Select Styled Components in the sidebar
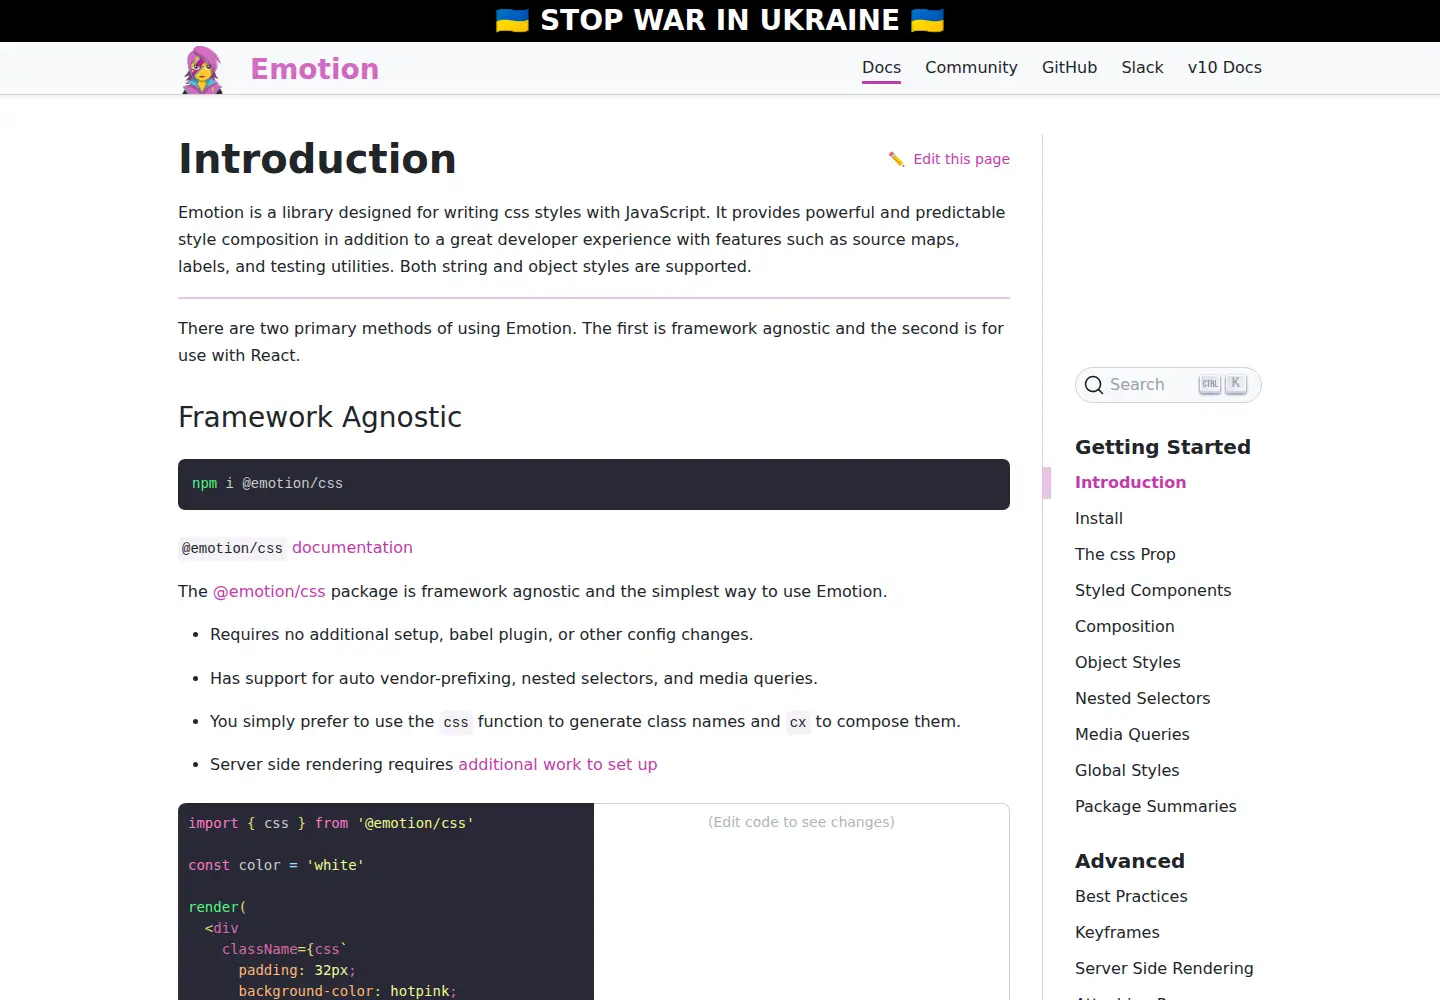Screen dimensions: 1440x1000 click(x=1153, y=591)
